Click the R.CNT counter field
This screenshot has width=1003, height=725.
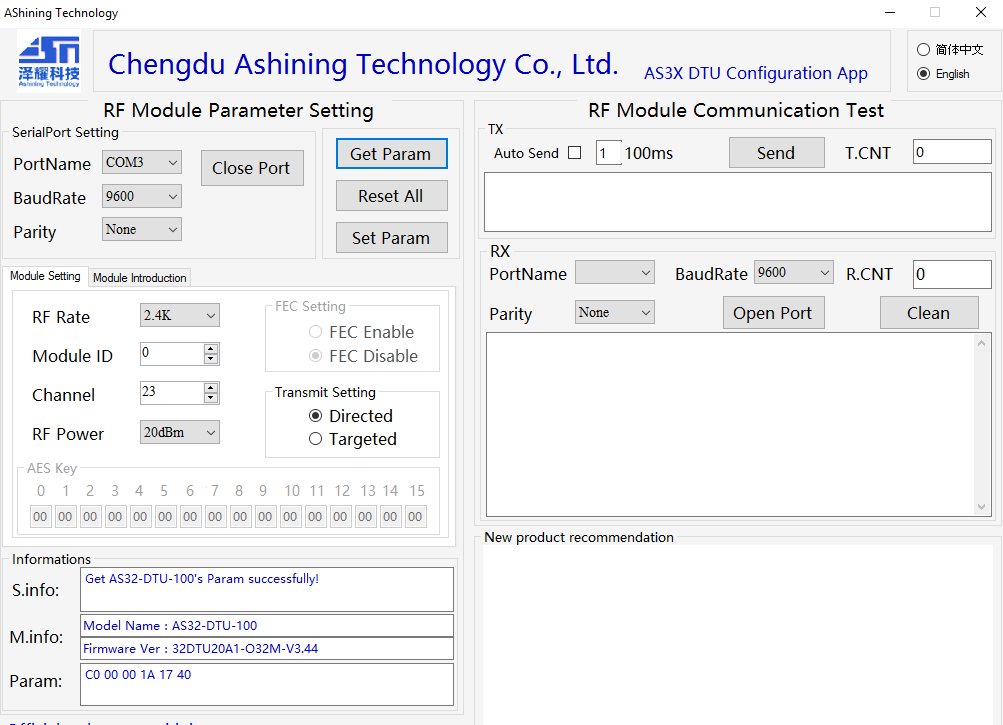tap(952, 274)
